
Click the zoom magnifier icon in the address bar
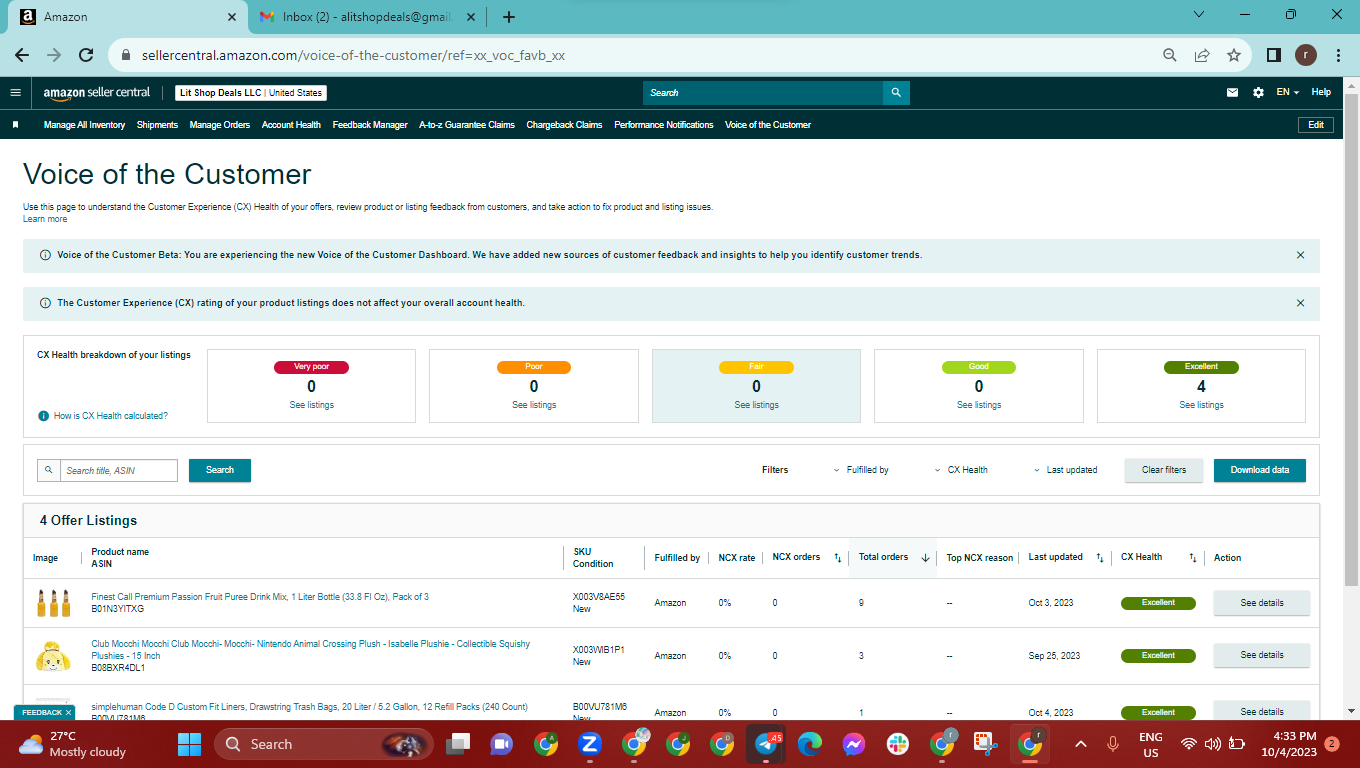(x=1170, y=56)
